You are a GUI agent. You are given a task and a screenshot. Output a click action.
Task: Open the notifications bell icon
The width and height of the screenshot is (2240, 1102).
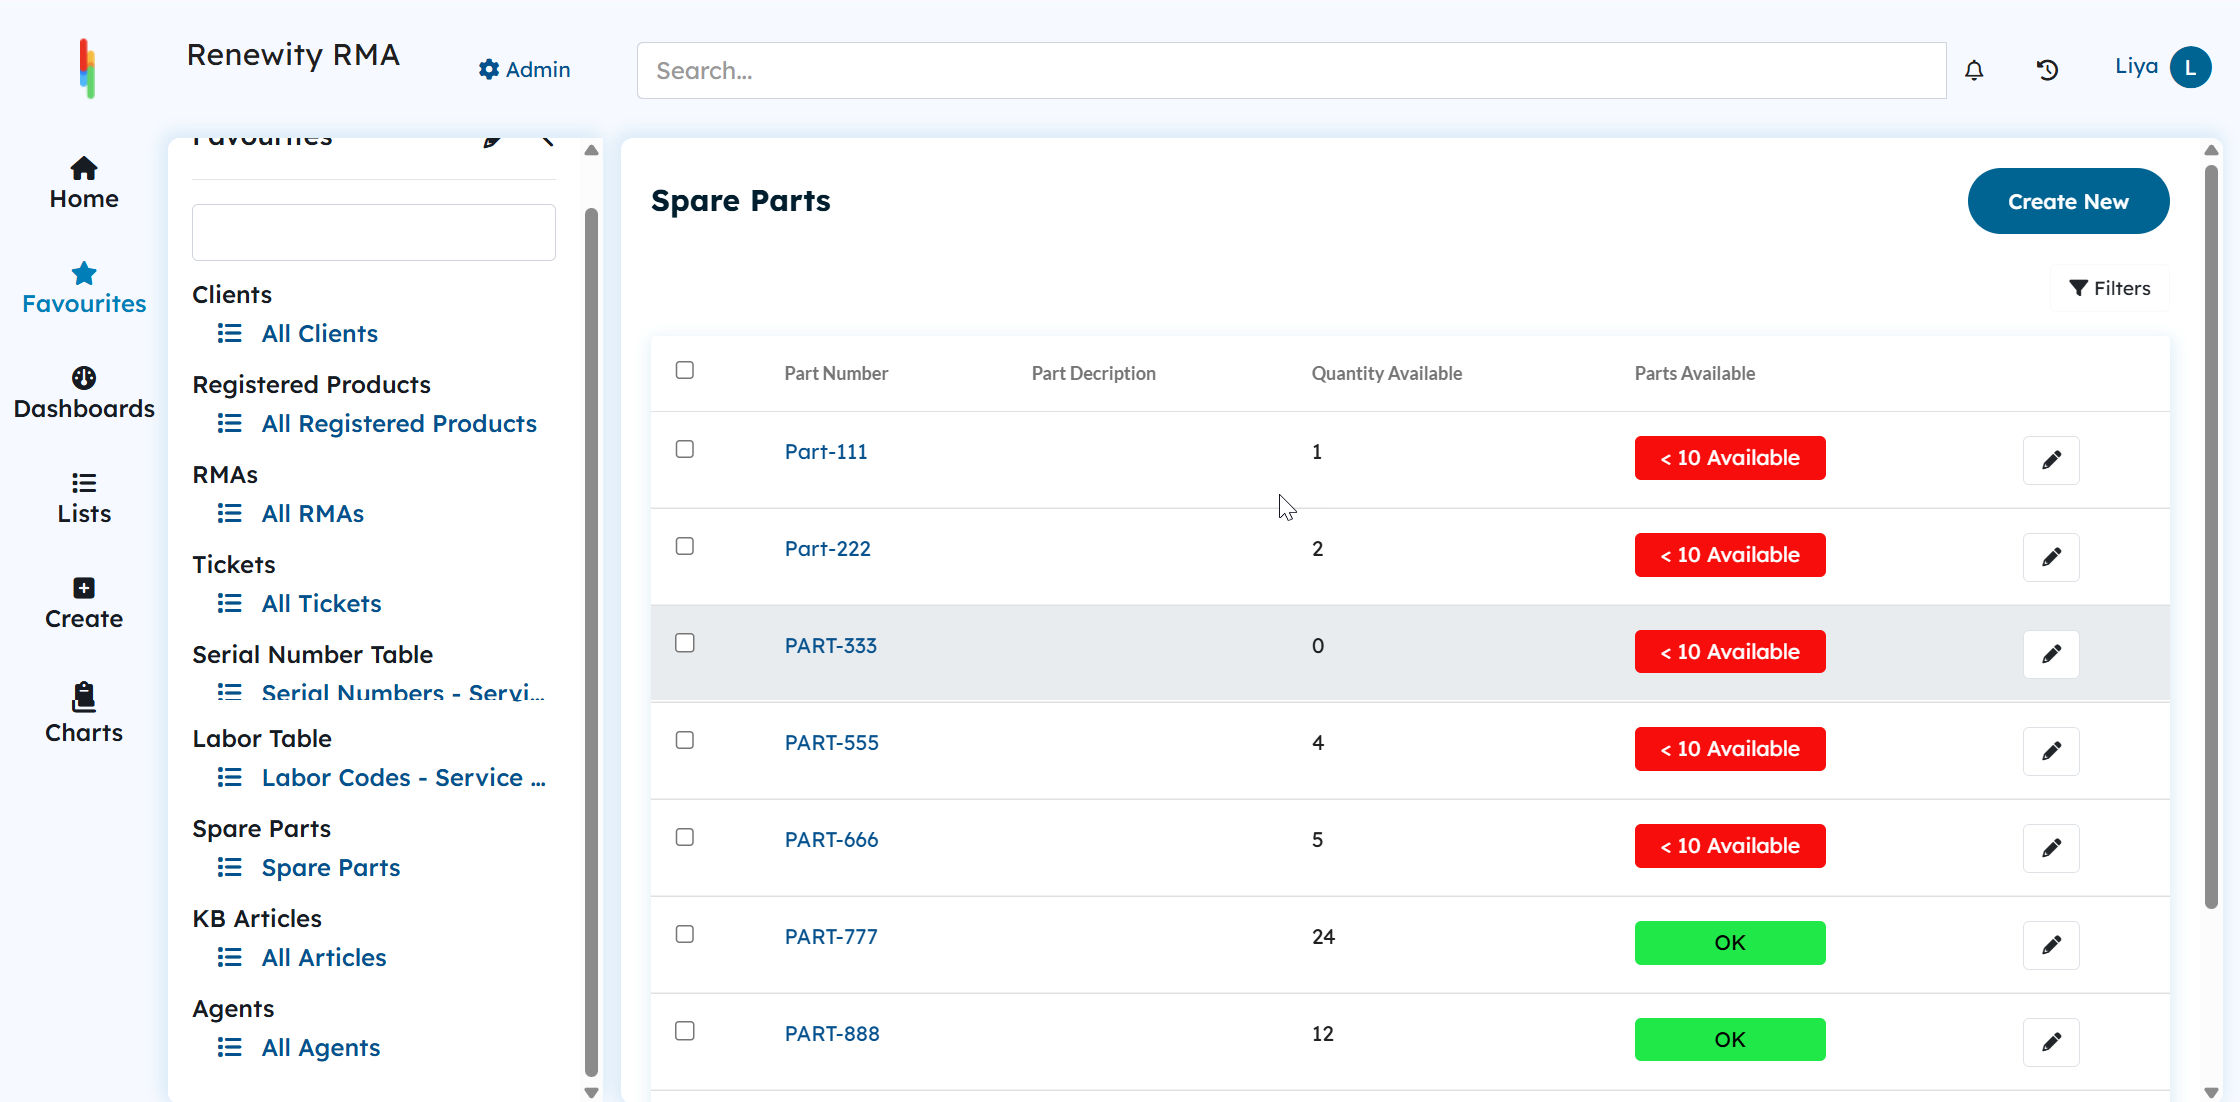1974,70
